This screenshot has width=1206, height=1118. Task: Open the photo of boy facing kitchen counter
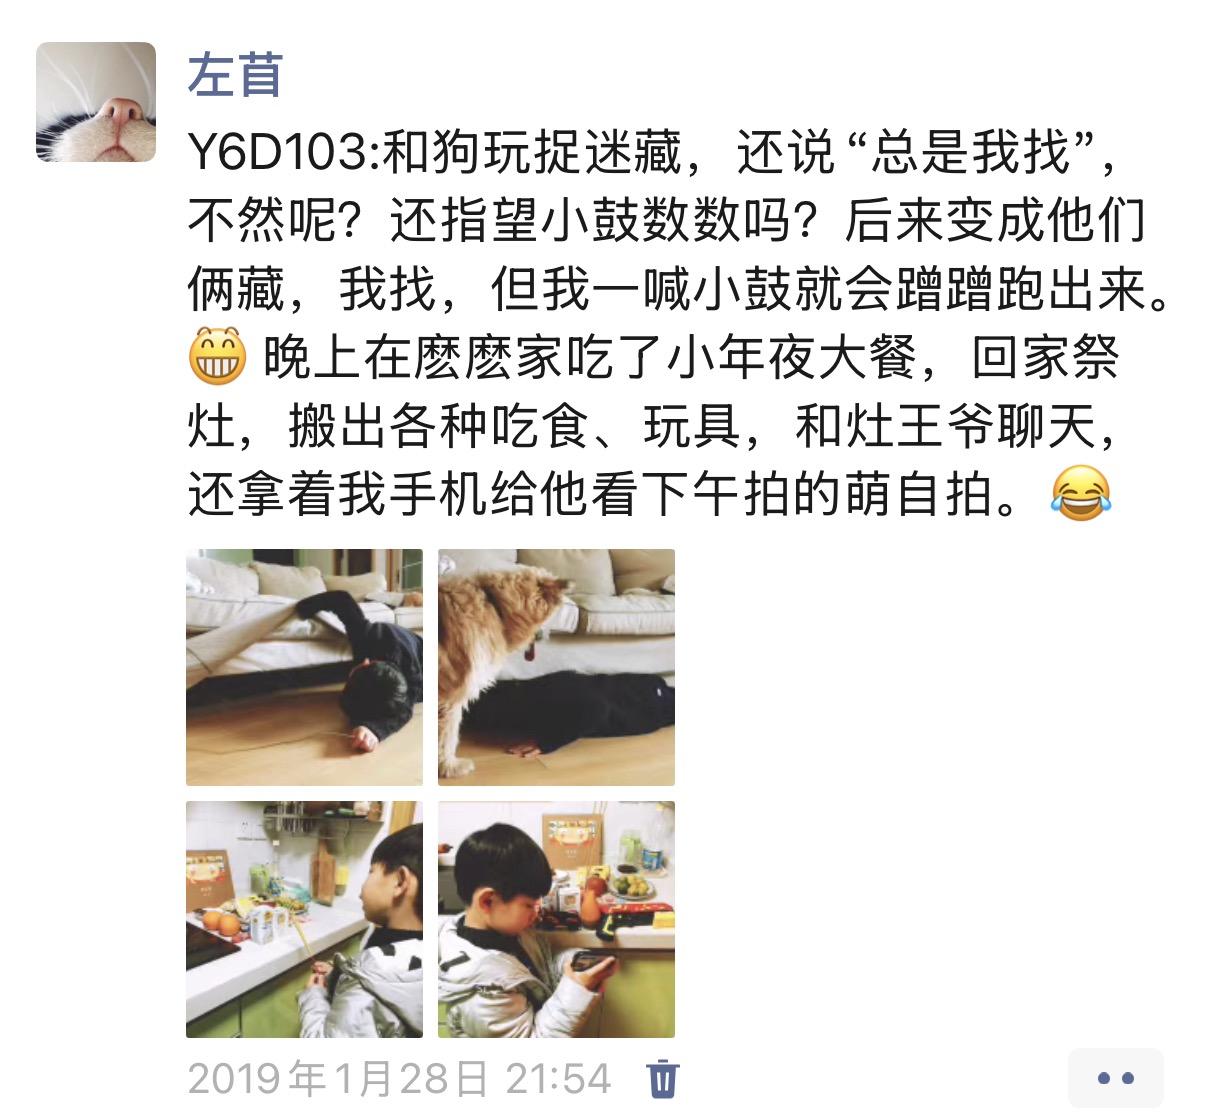click(304, 919)
